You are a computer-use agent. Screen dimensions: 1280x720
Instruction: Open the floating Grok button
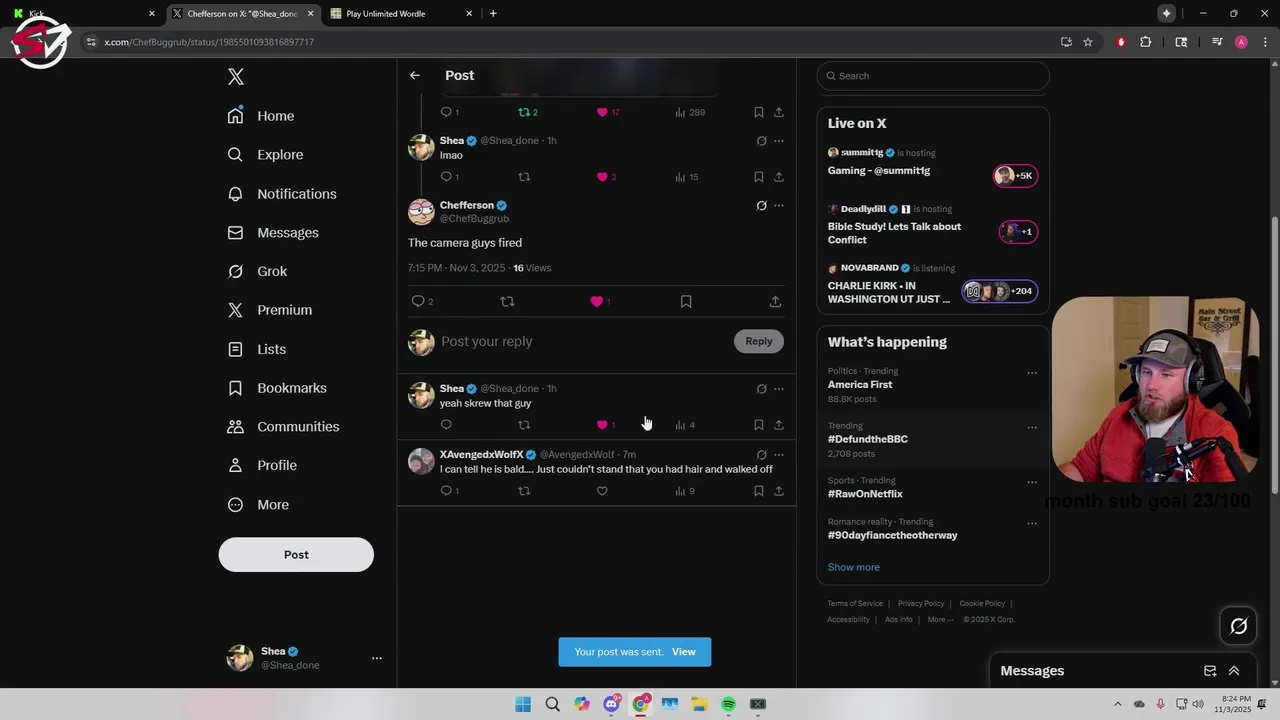1238,626
